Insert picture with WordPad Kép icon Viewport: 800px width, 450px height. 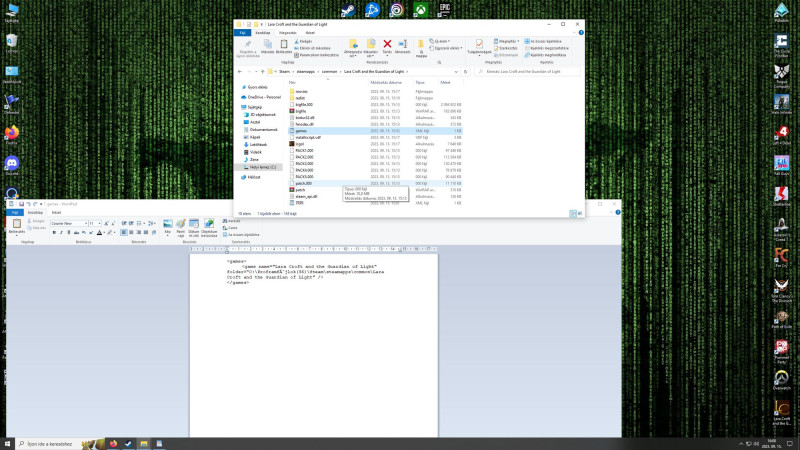click(x=168, y=224)
